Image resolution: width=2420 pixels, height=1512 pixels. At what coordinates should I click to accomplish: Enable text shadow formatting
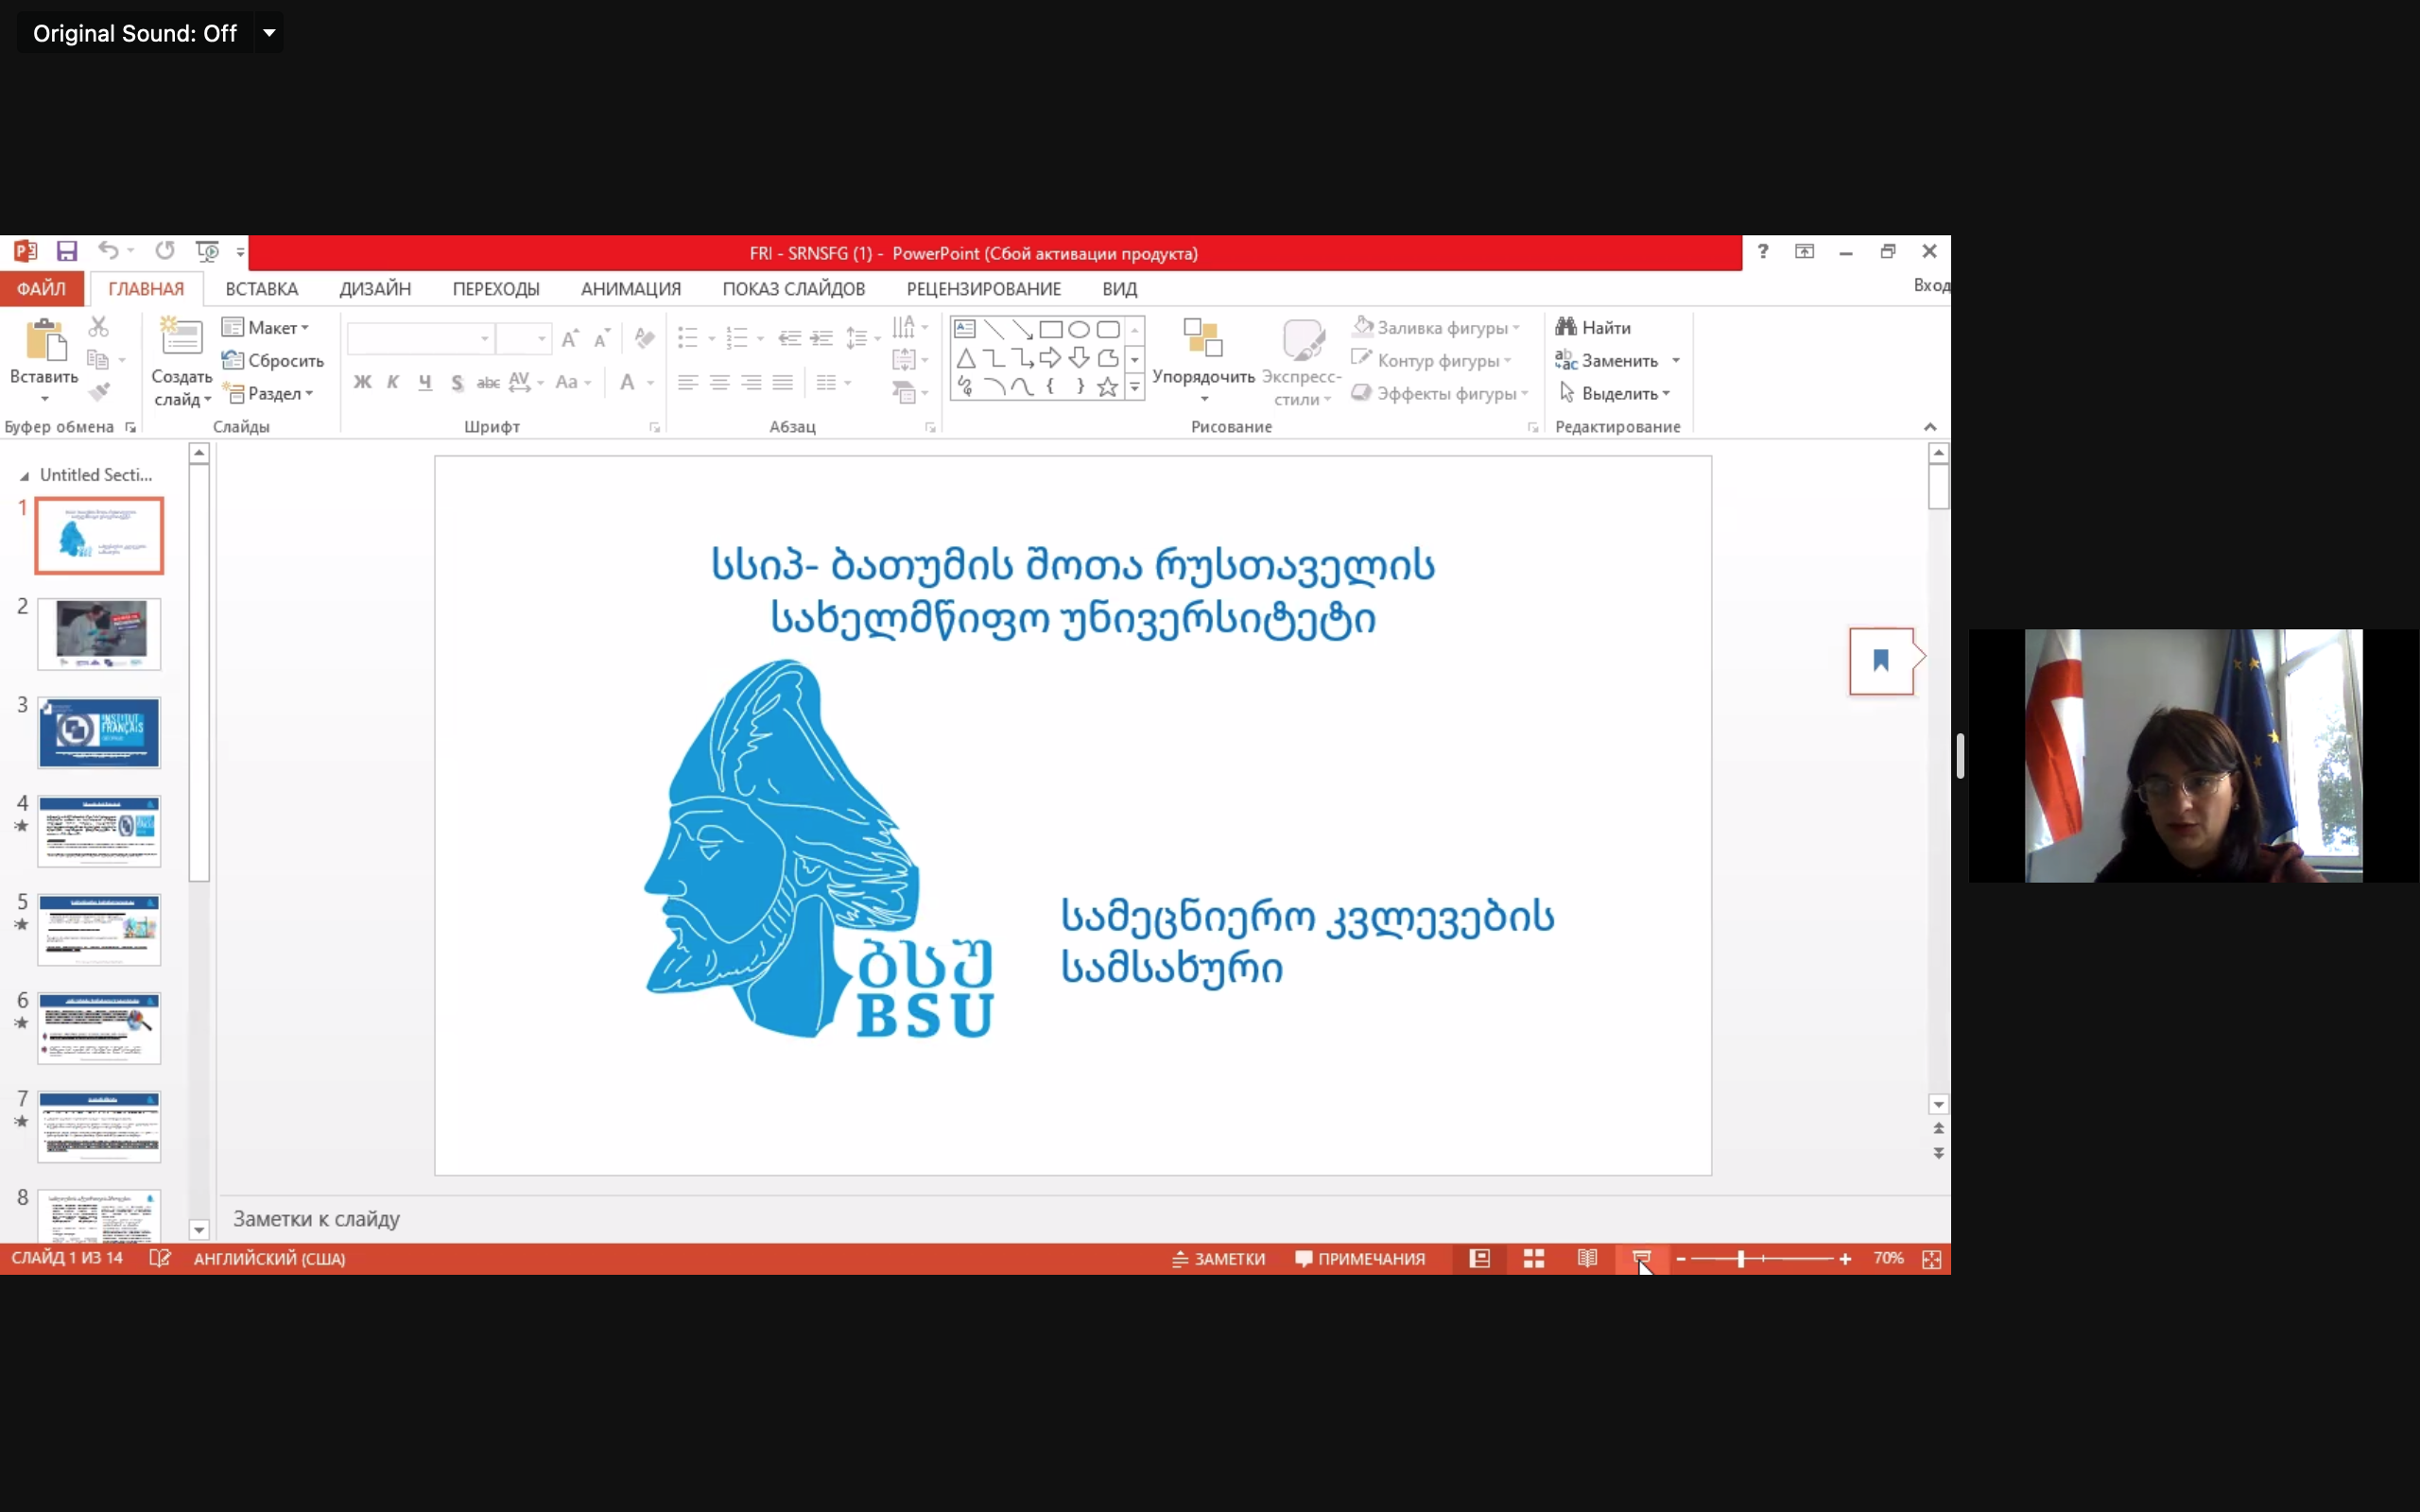[458, 382]
